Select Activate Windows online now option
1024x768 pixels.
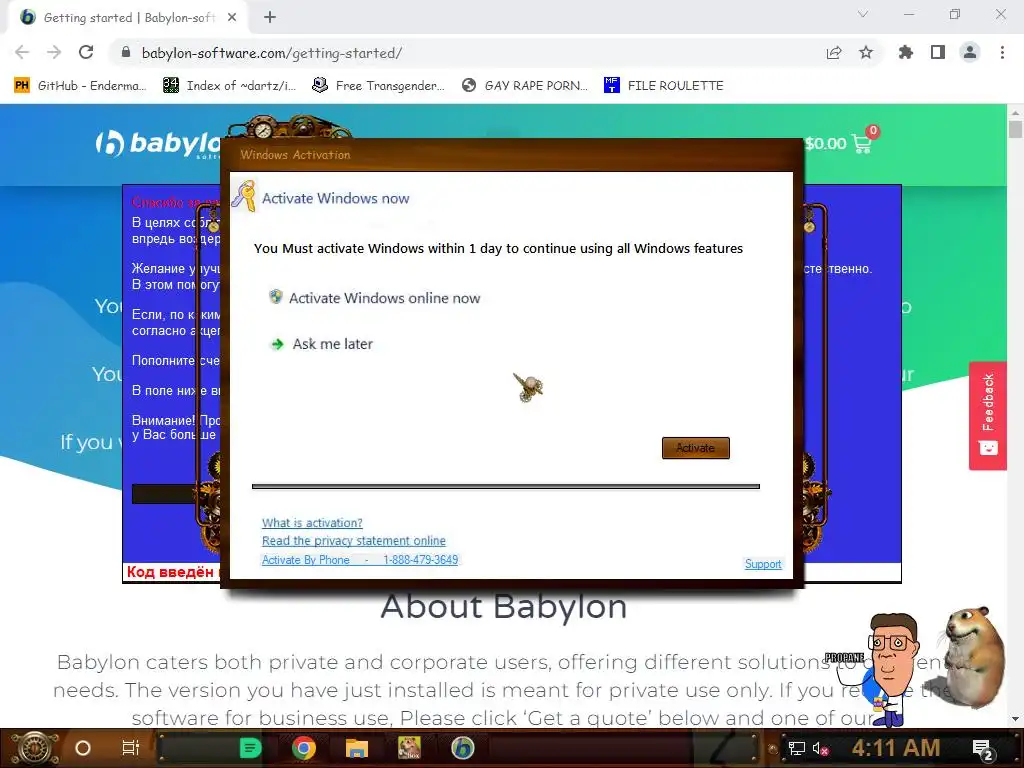[384, 298]
